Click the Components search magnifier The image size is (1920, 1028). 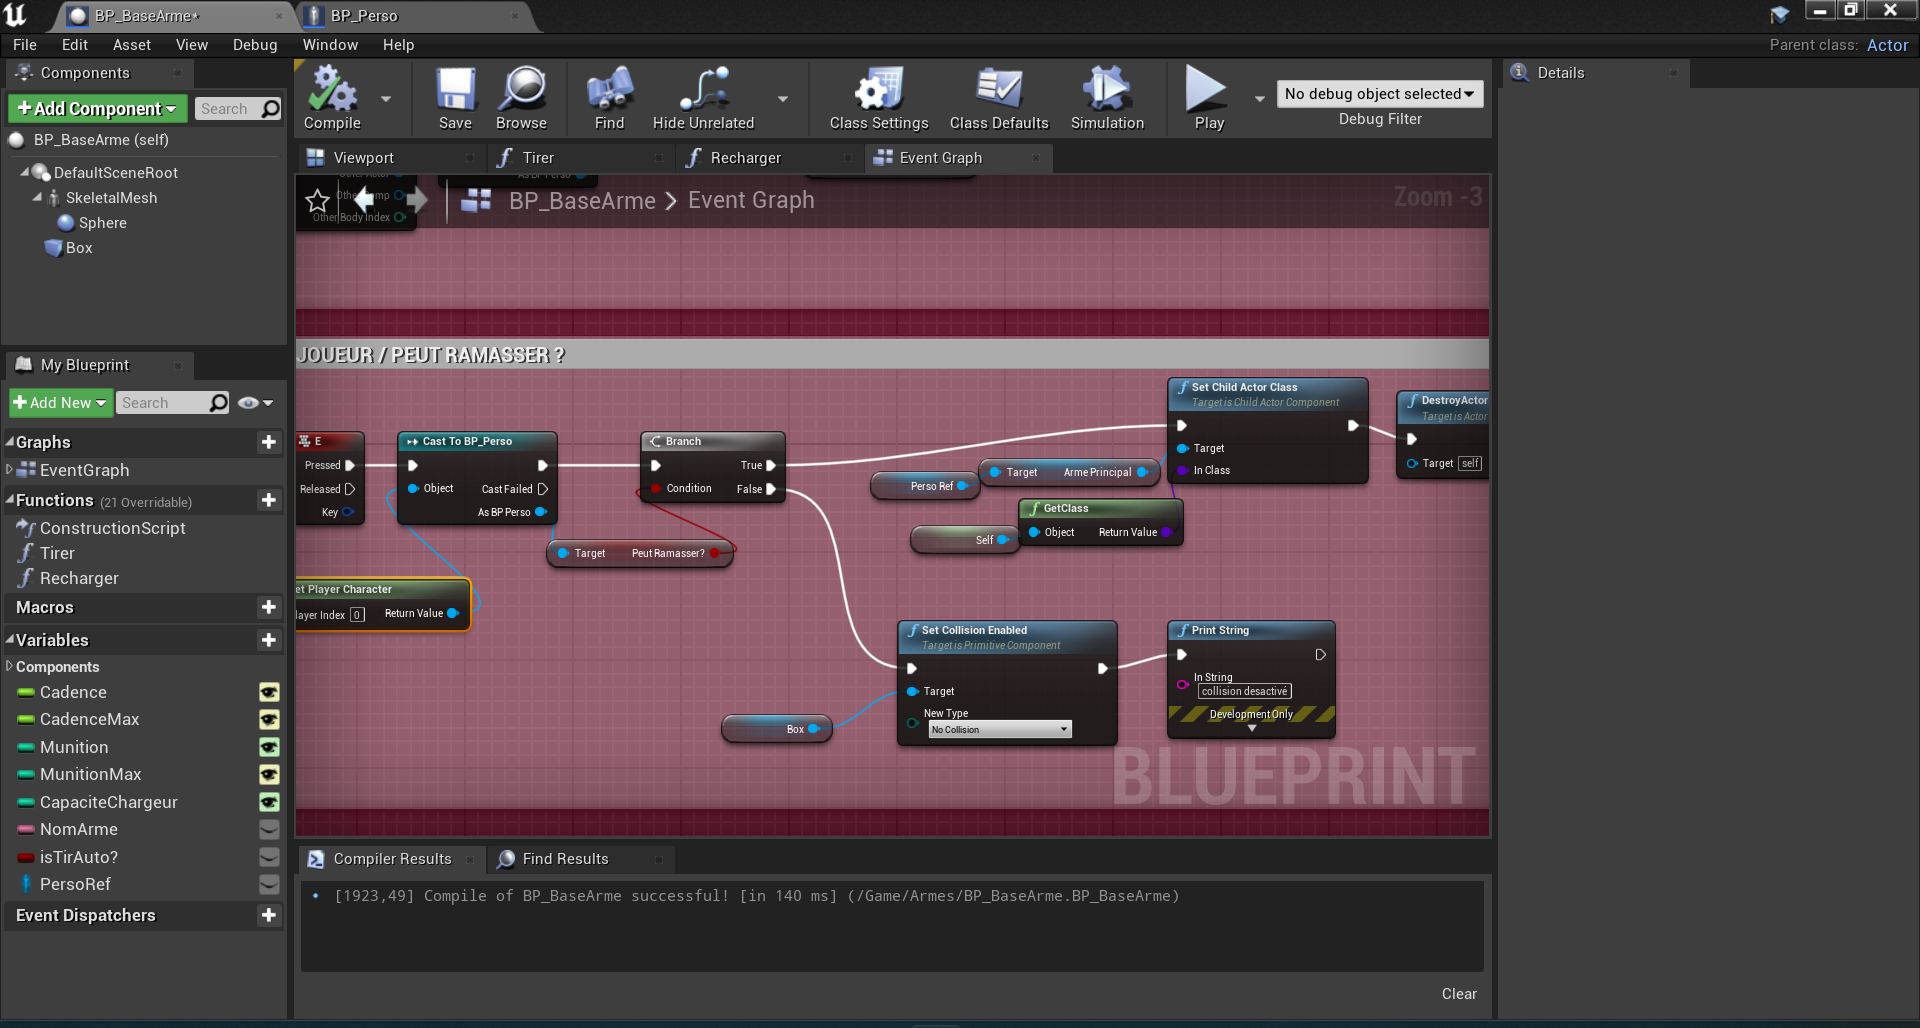[270, 109]
